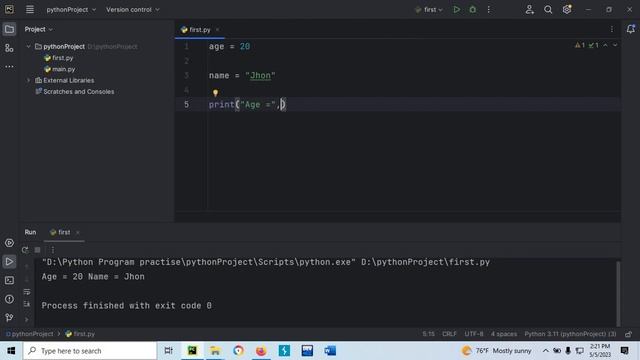The height and width of the screenshot is (360, 640).
Task: Open the main hamburger menu
Action: 30,9
